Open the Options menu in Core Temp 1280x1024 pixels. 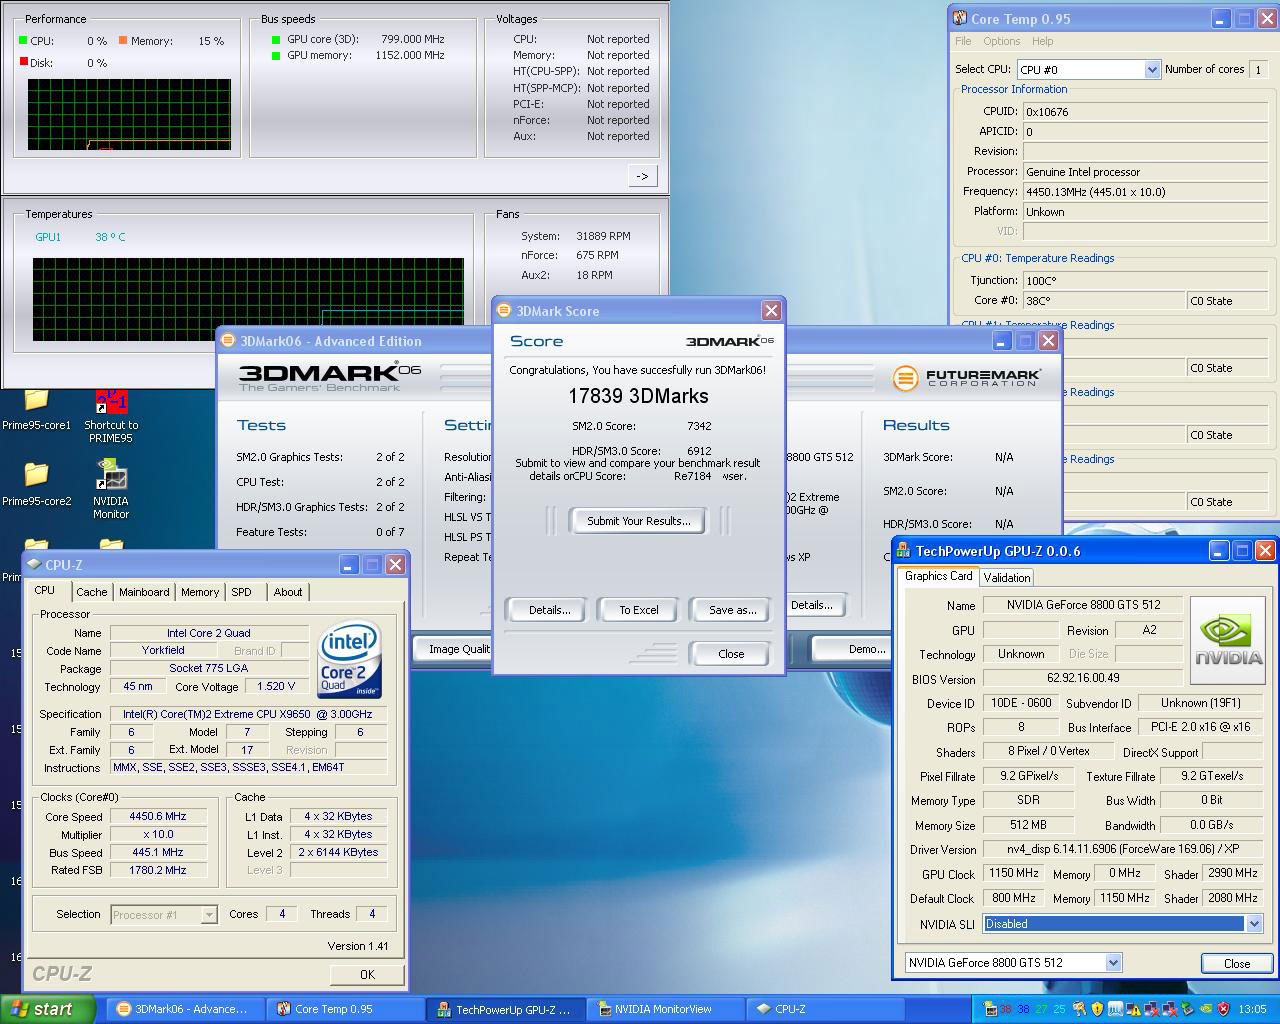click(x=1001, y=41)
